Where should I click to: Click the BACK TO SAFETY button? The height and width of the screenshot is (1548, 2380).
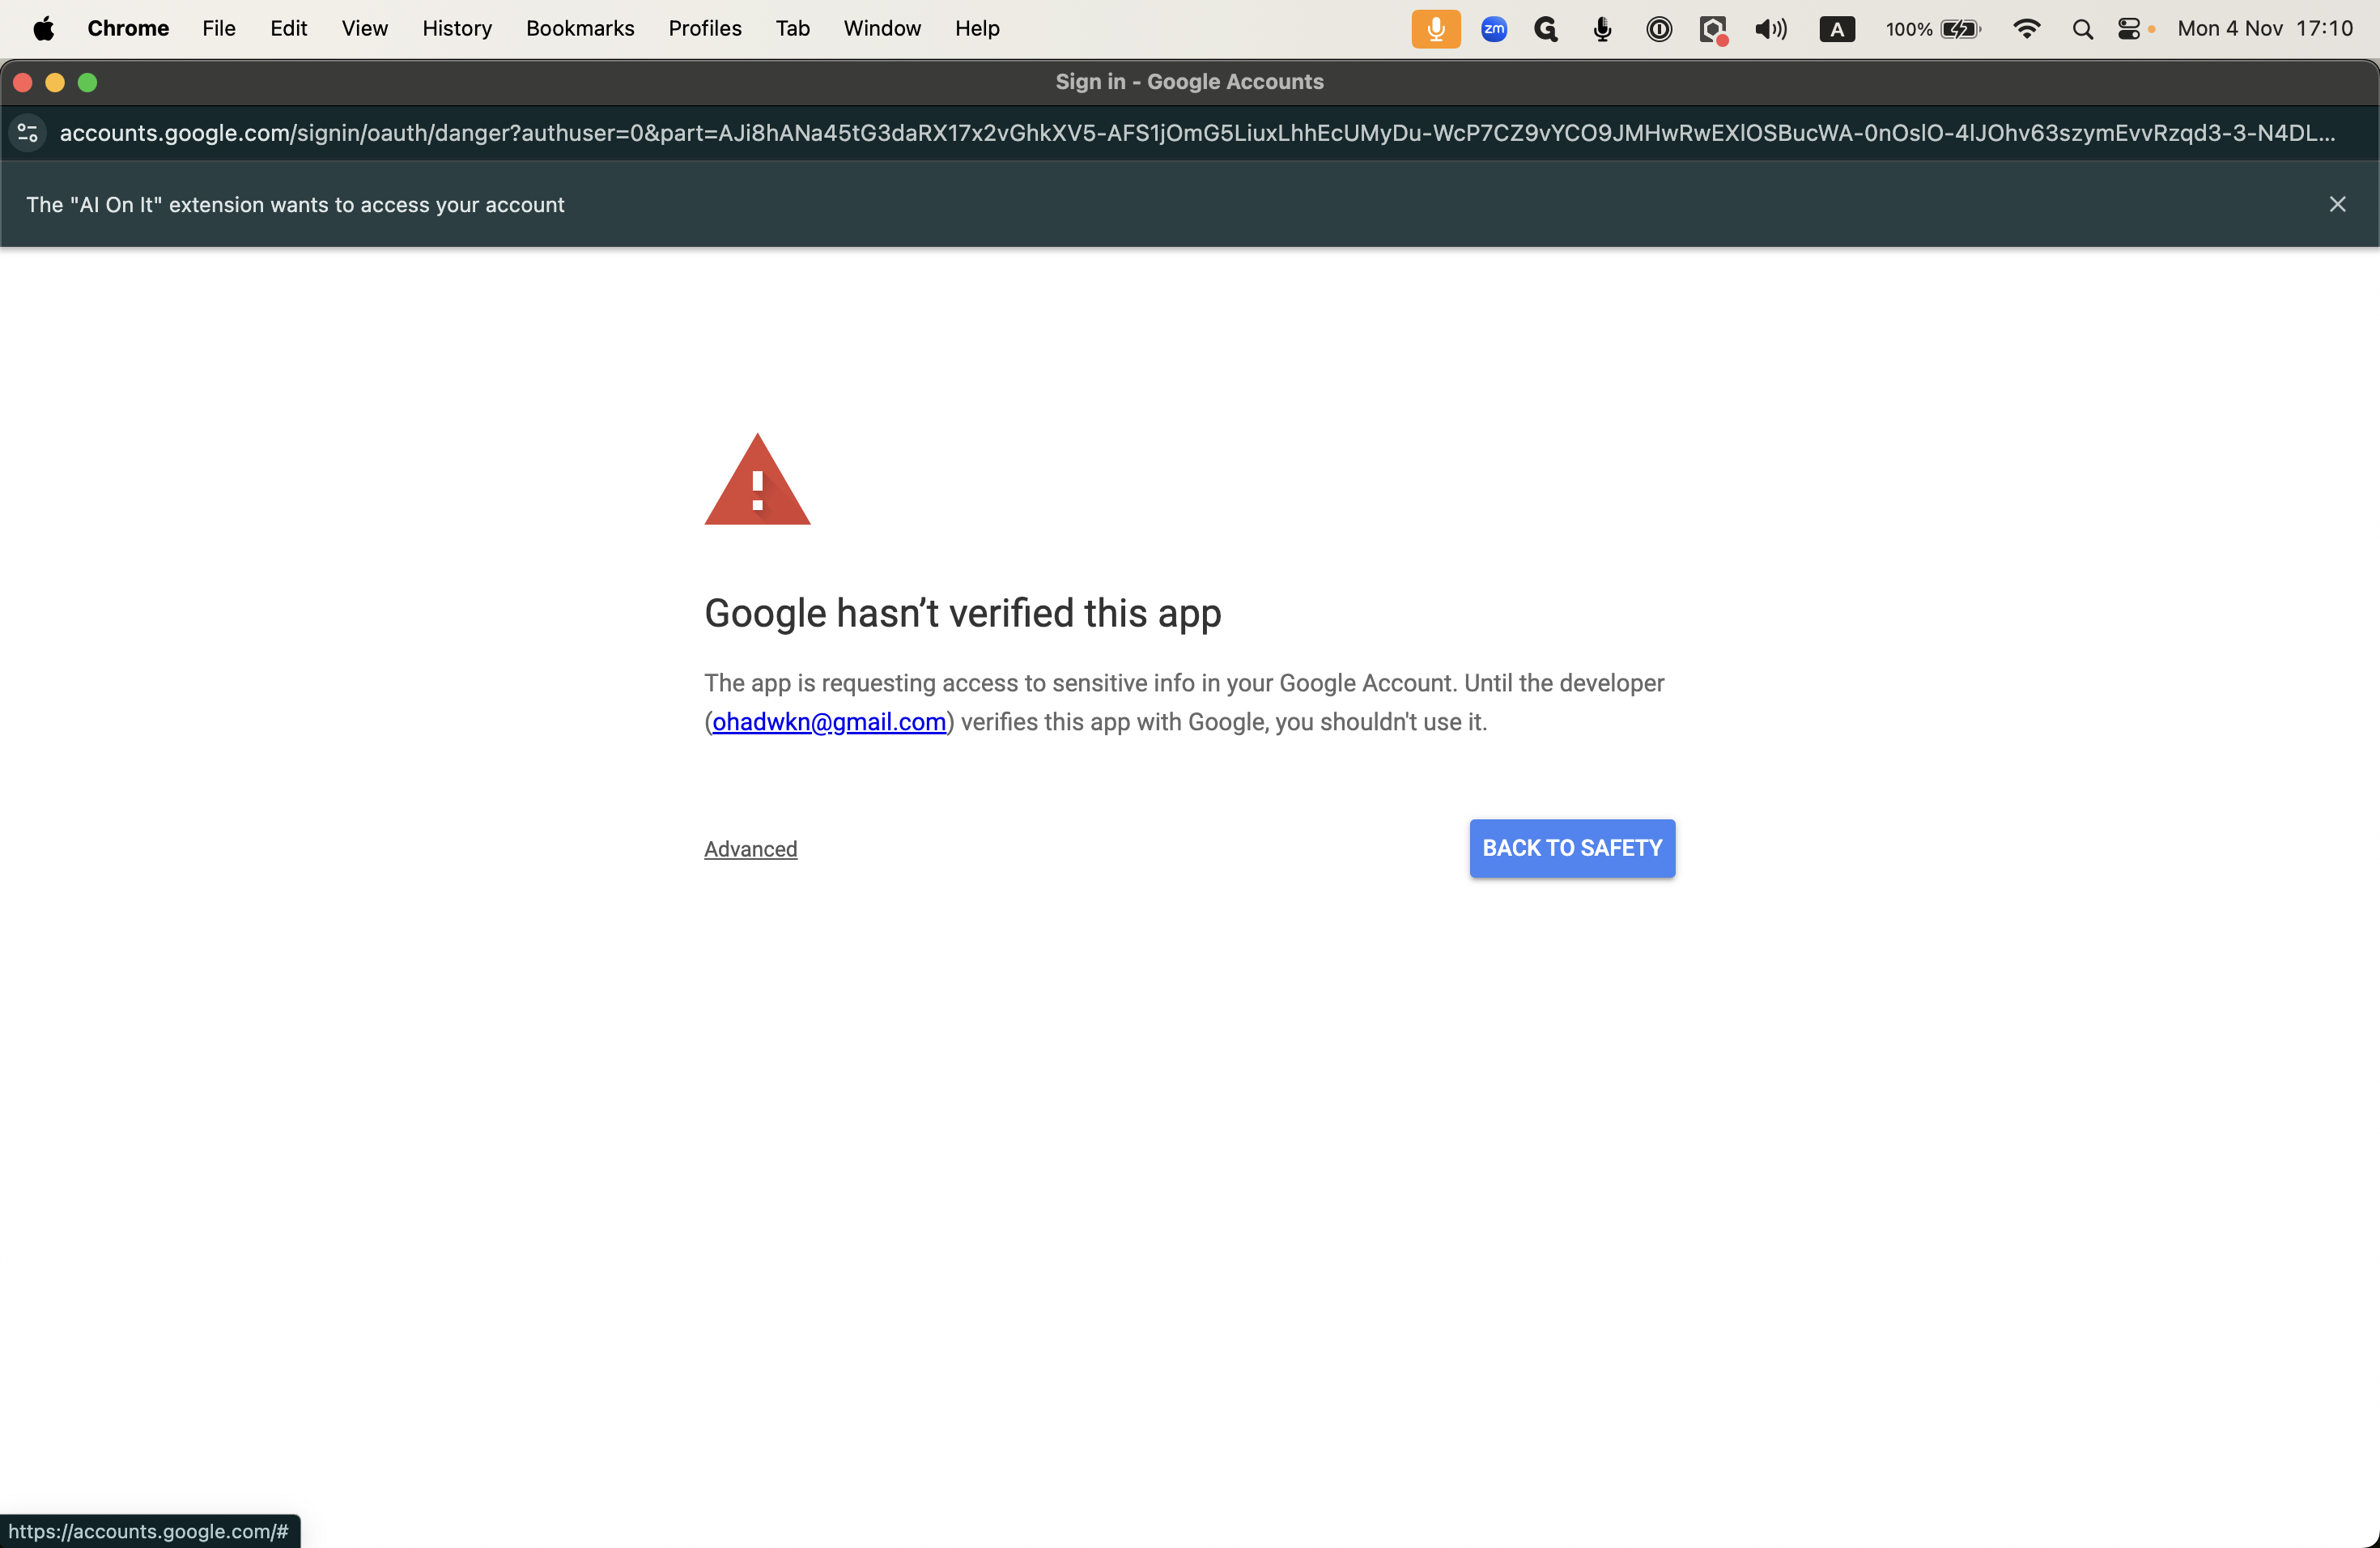1572,848
